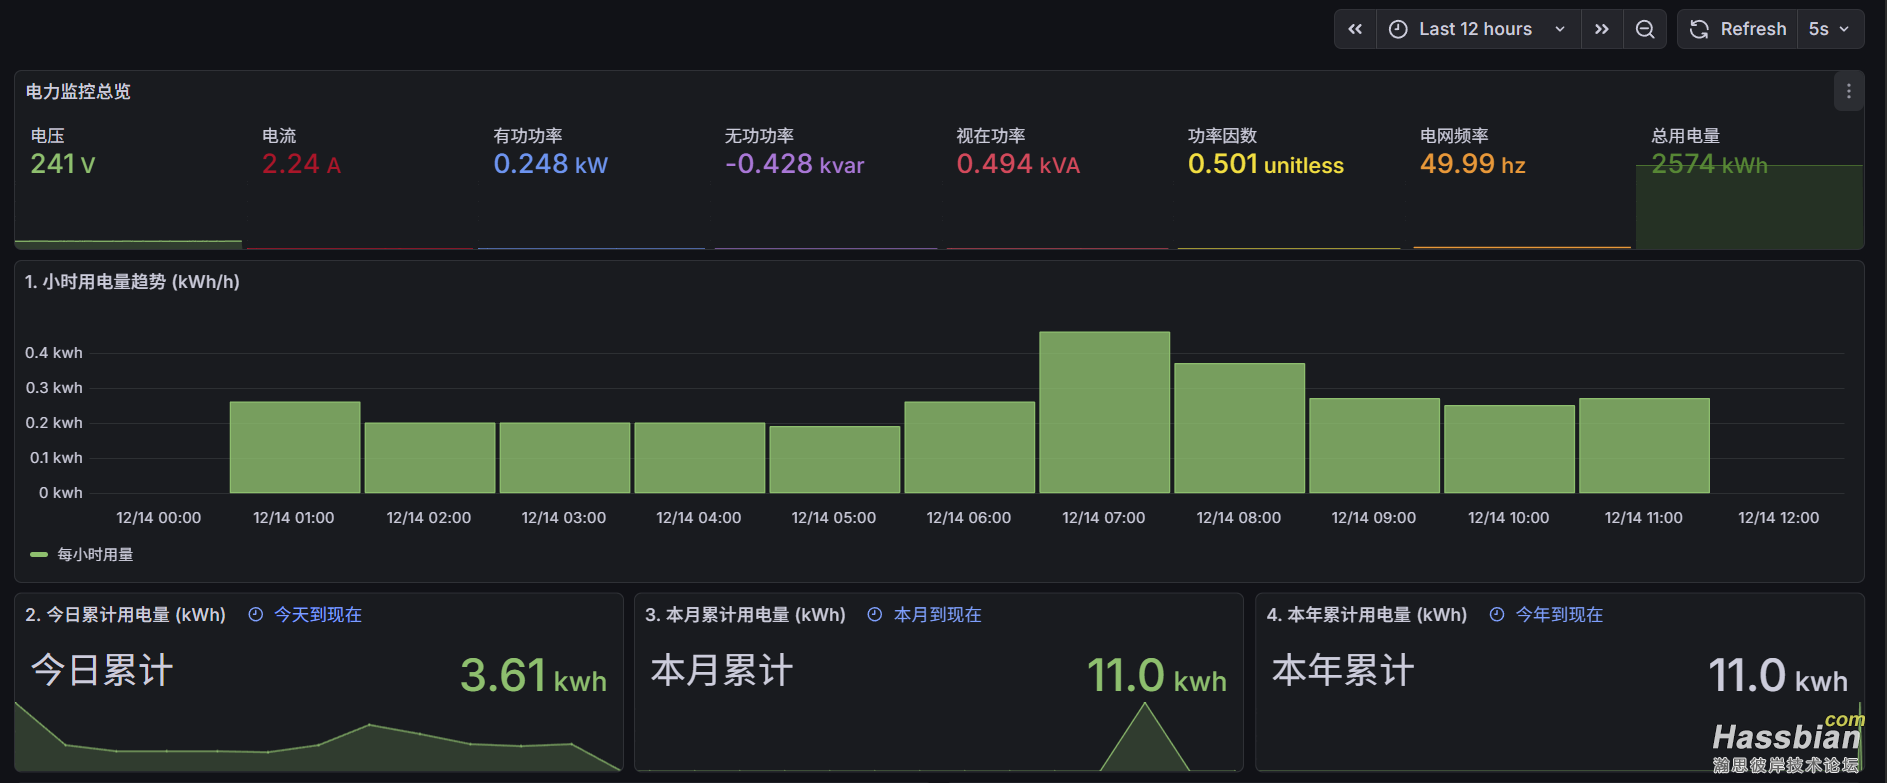Click the refresh dashboard icon
Screen dimensions: 1887x783
coord(1699,29)
